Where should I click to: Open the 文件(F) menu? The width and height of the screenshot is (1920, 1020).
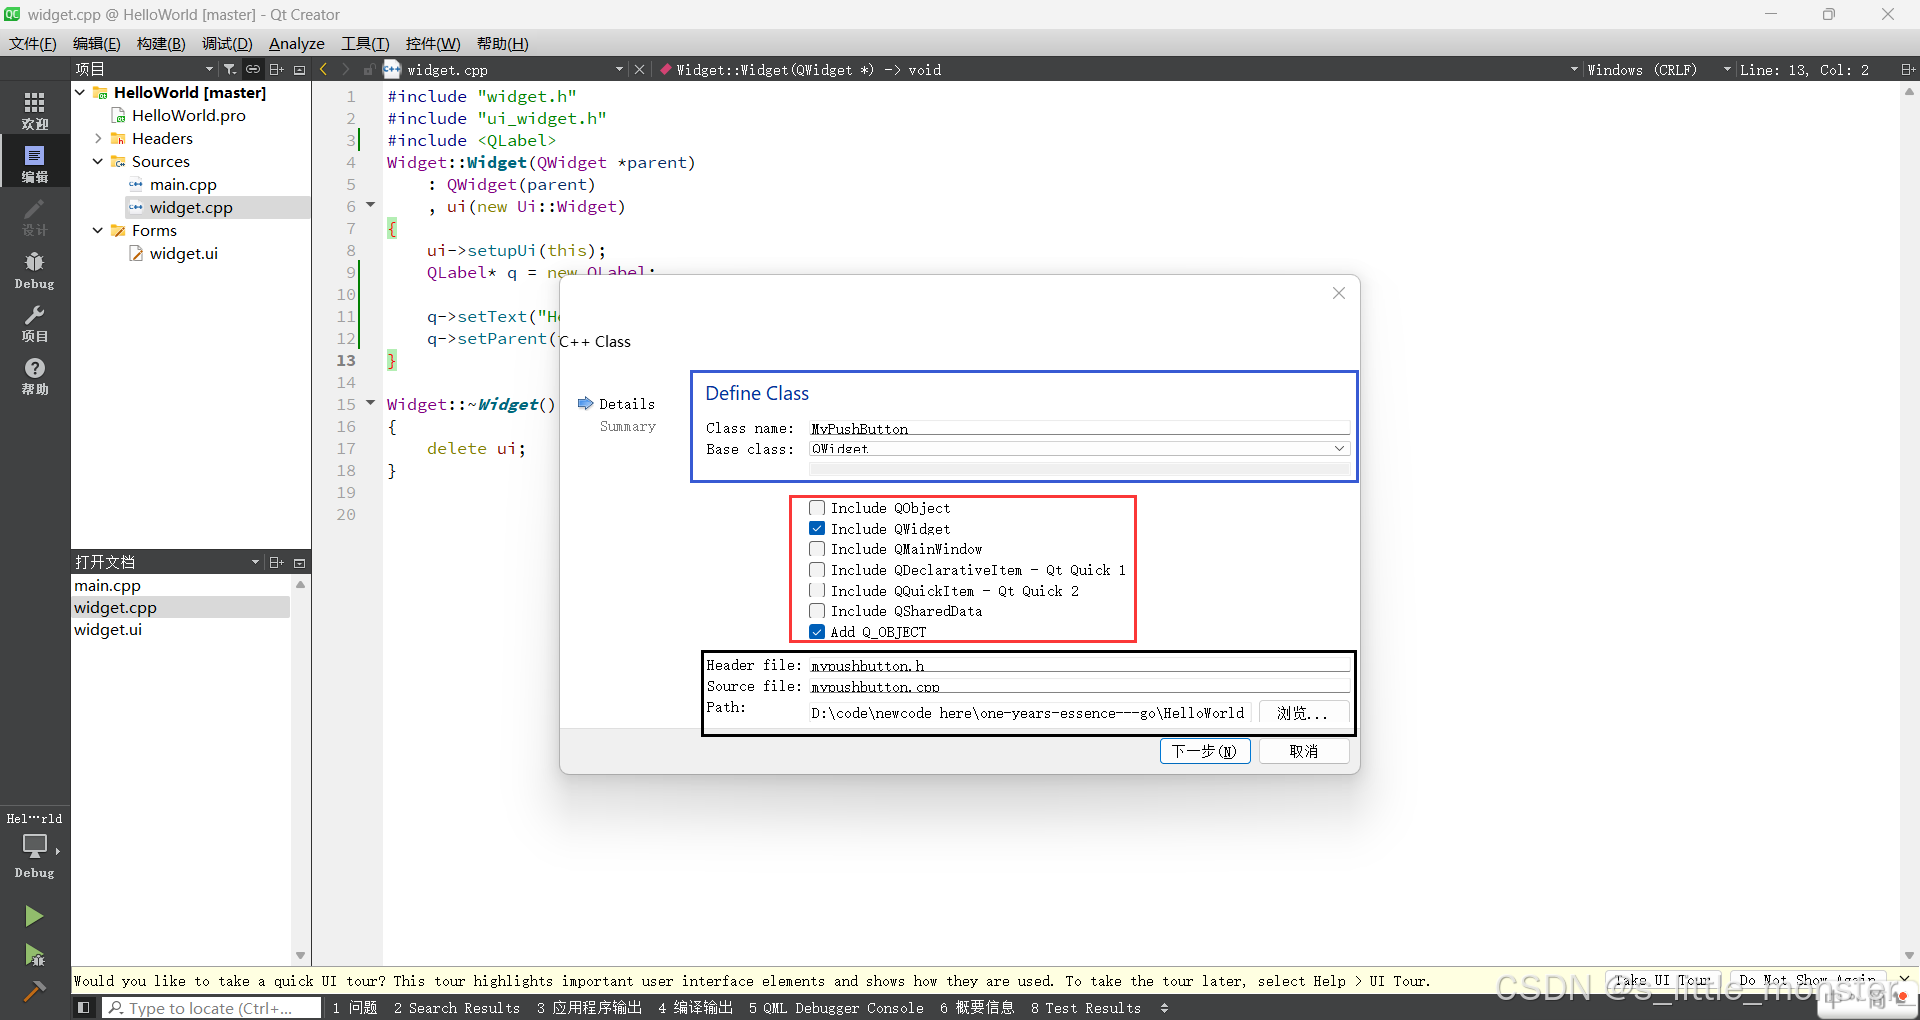pyautogui.click(x=33, y=43)
